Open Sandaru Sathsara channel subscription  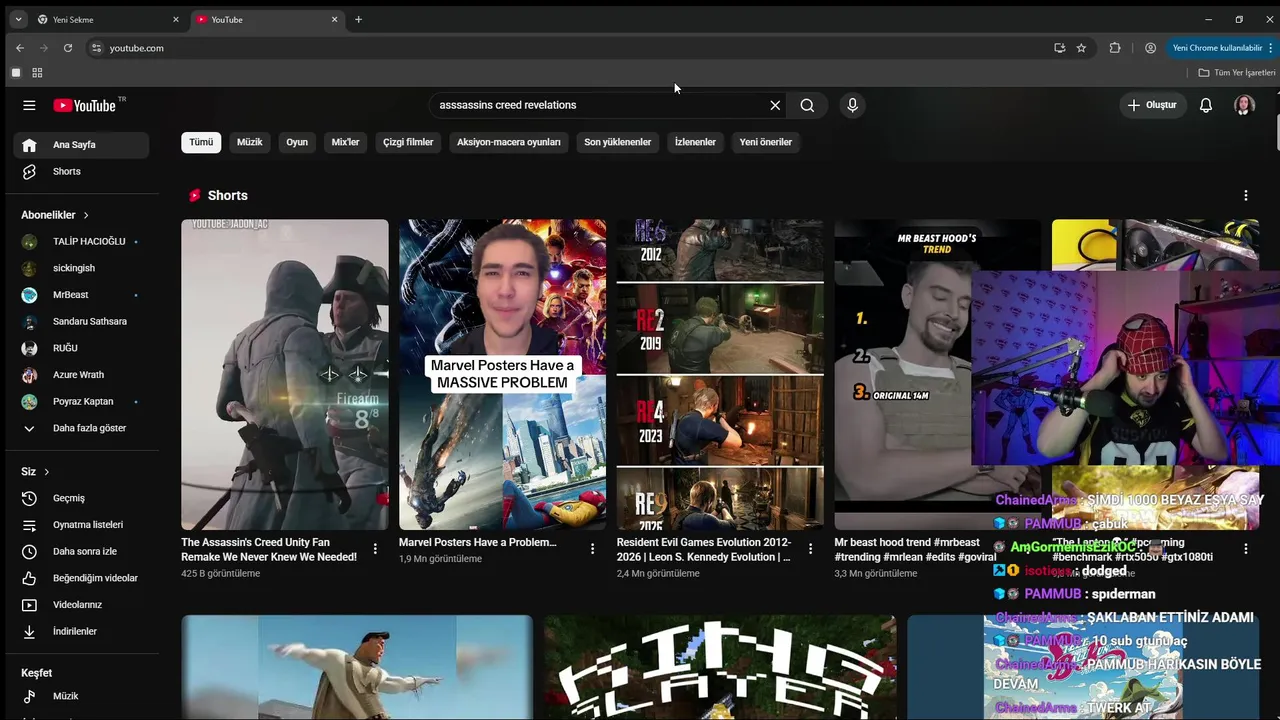81,321
